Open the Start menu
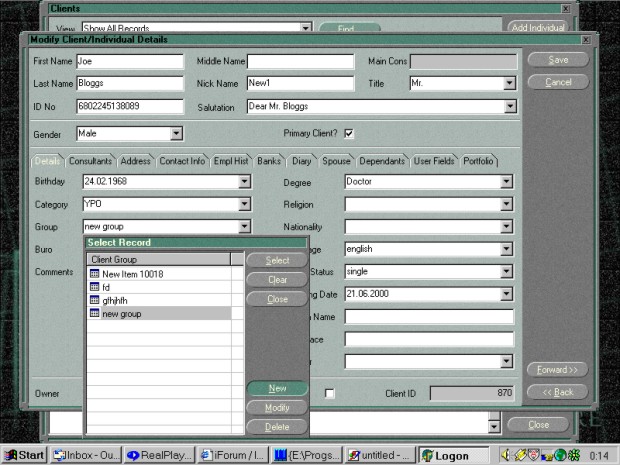The image size is (620, 465). click(24, 455)
